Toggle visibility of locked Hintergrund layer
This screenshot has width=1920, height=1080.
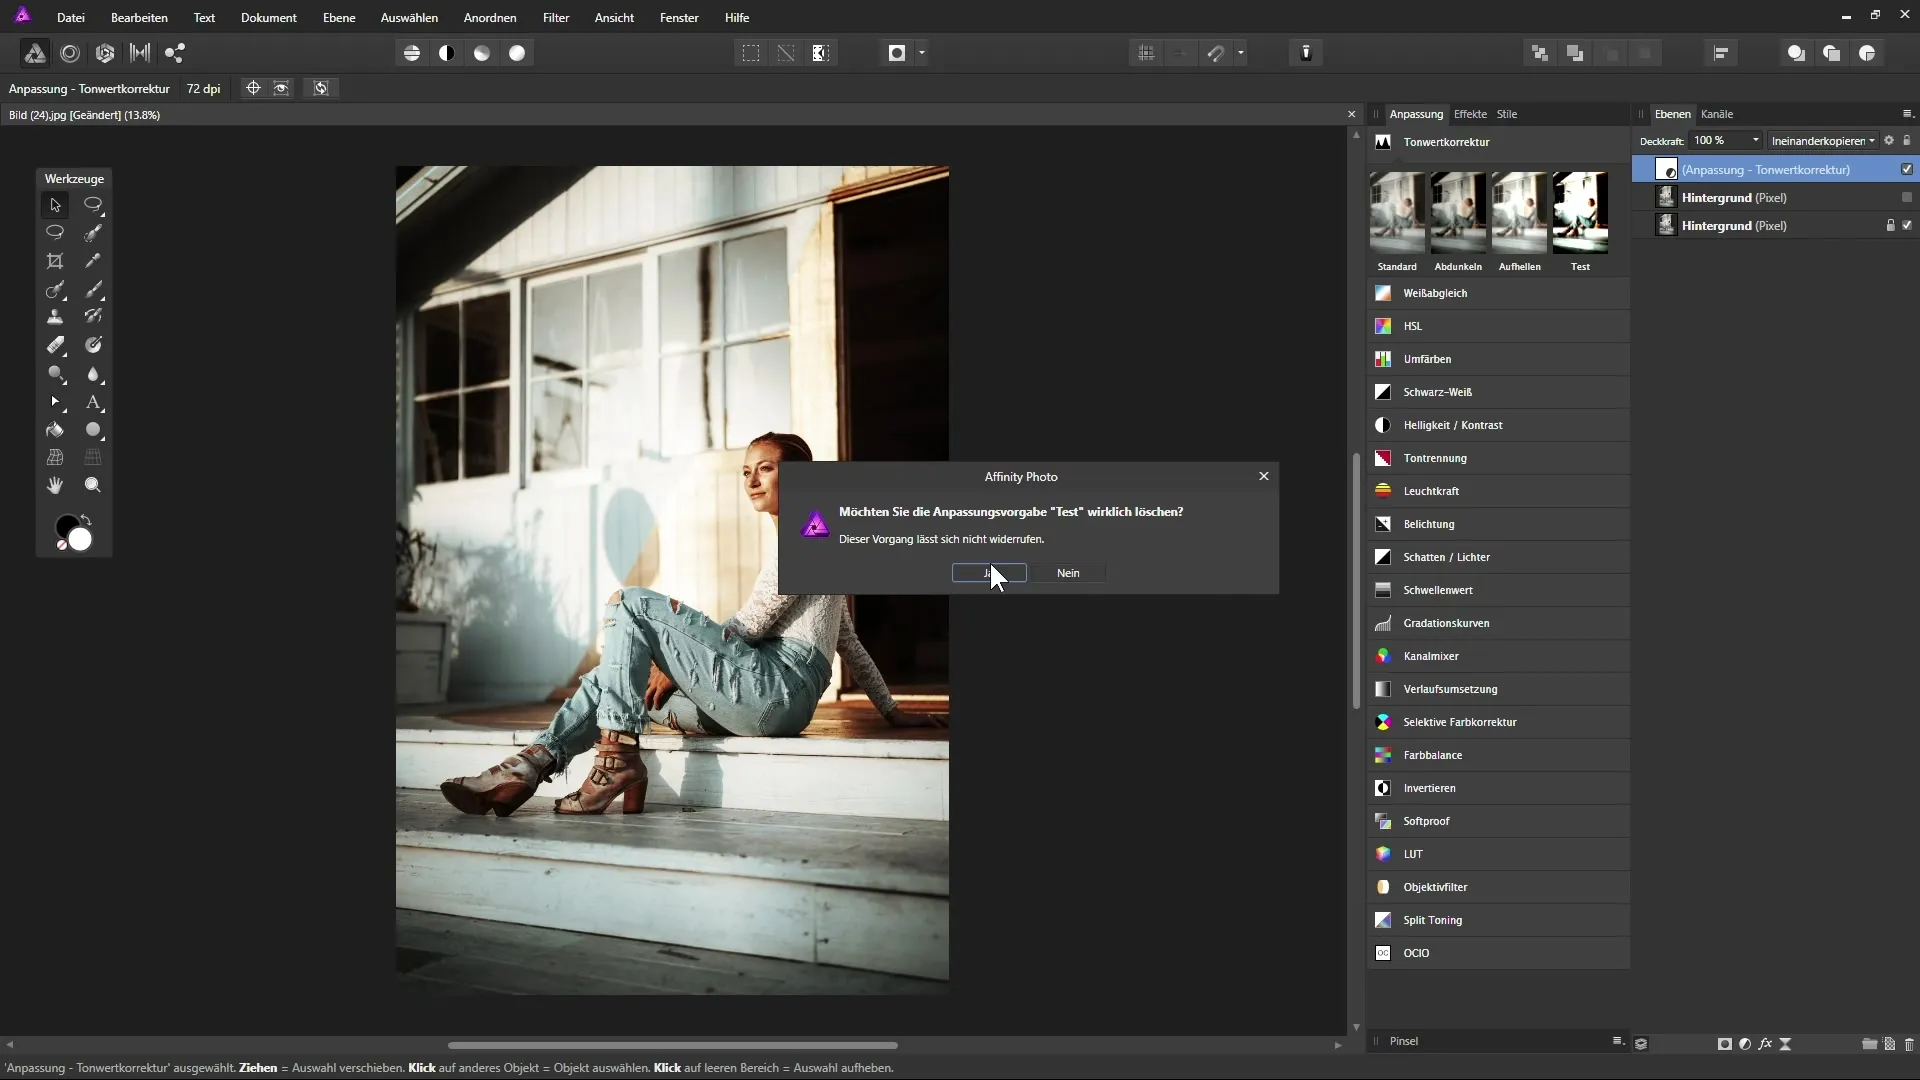pyautogui.click(x=1907, y=225)
